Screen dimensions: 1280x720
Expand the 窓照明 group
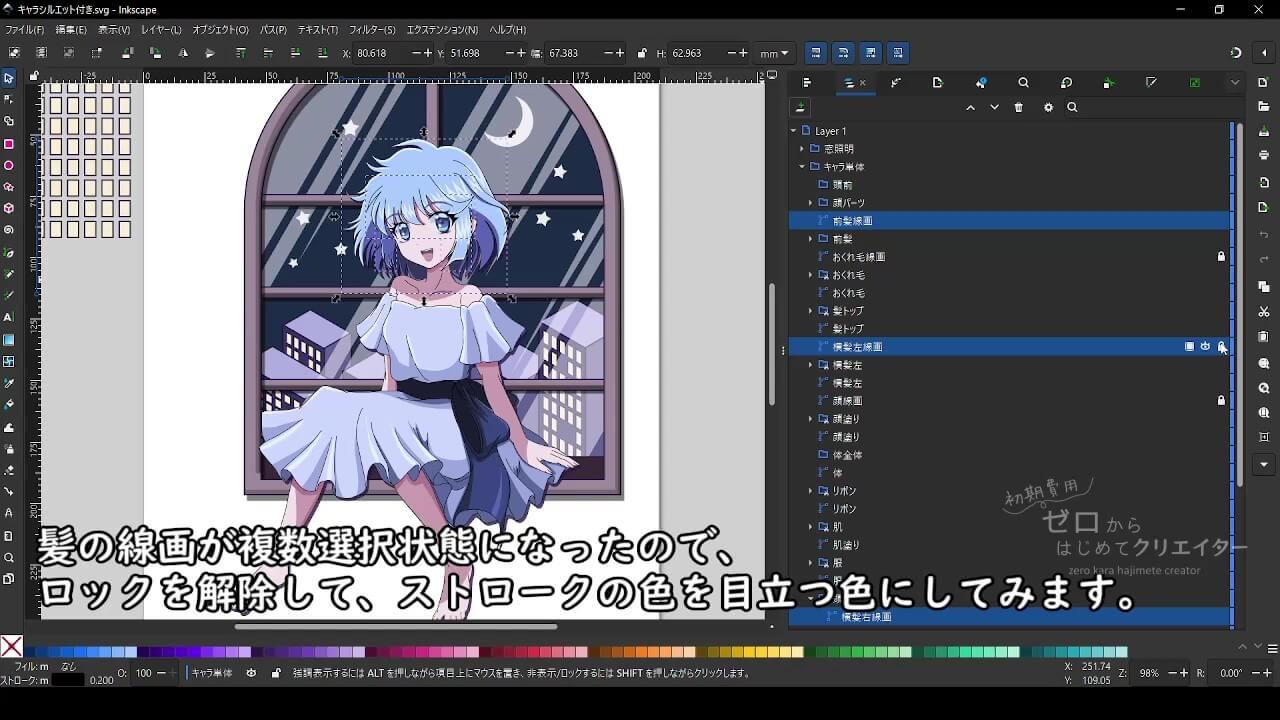tap(802, 149)
